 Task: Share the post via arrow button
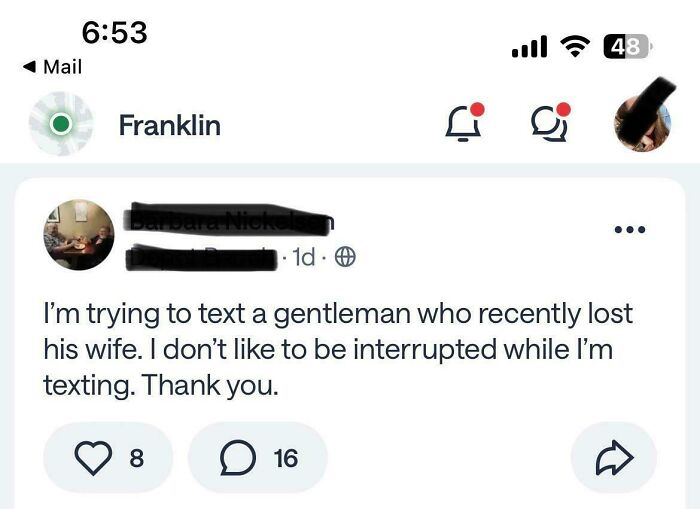point(612,457)
